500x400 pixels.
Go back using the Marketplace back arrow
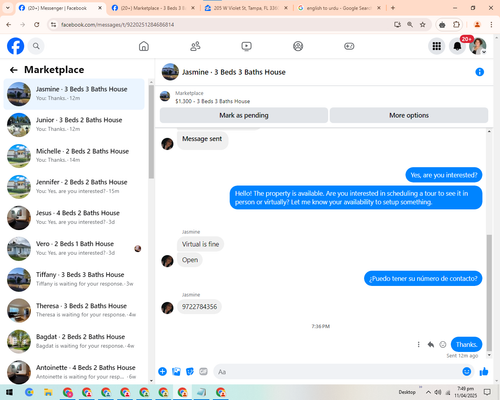14,70
